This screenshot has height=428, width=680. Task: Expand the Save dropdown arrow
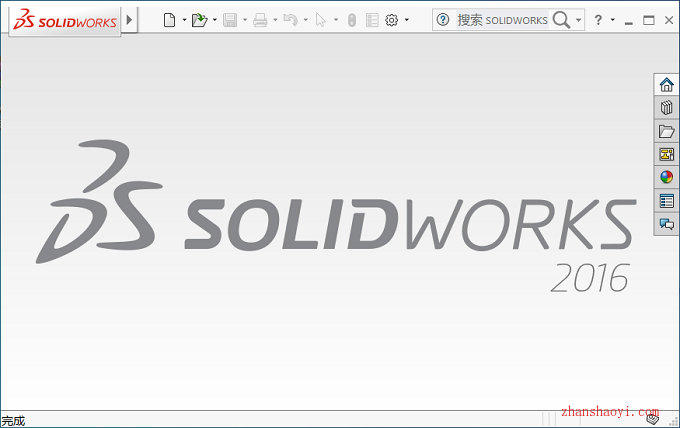[x=245, y=20]
